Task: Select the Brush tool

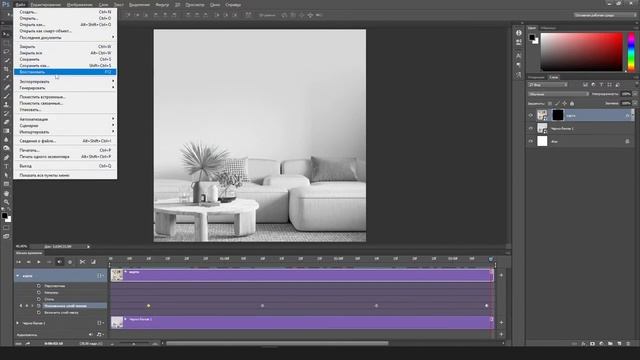Action: 6,96
